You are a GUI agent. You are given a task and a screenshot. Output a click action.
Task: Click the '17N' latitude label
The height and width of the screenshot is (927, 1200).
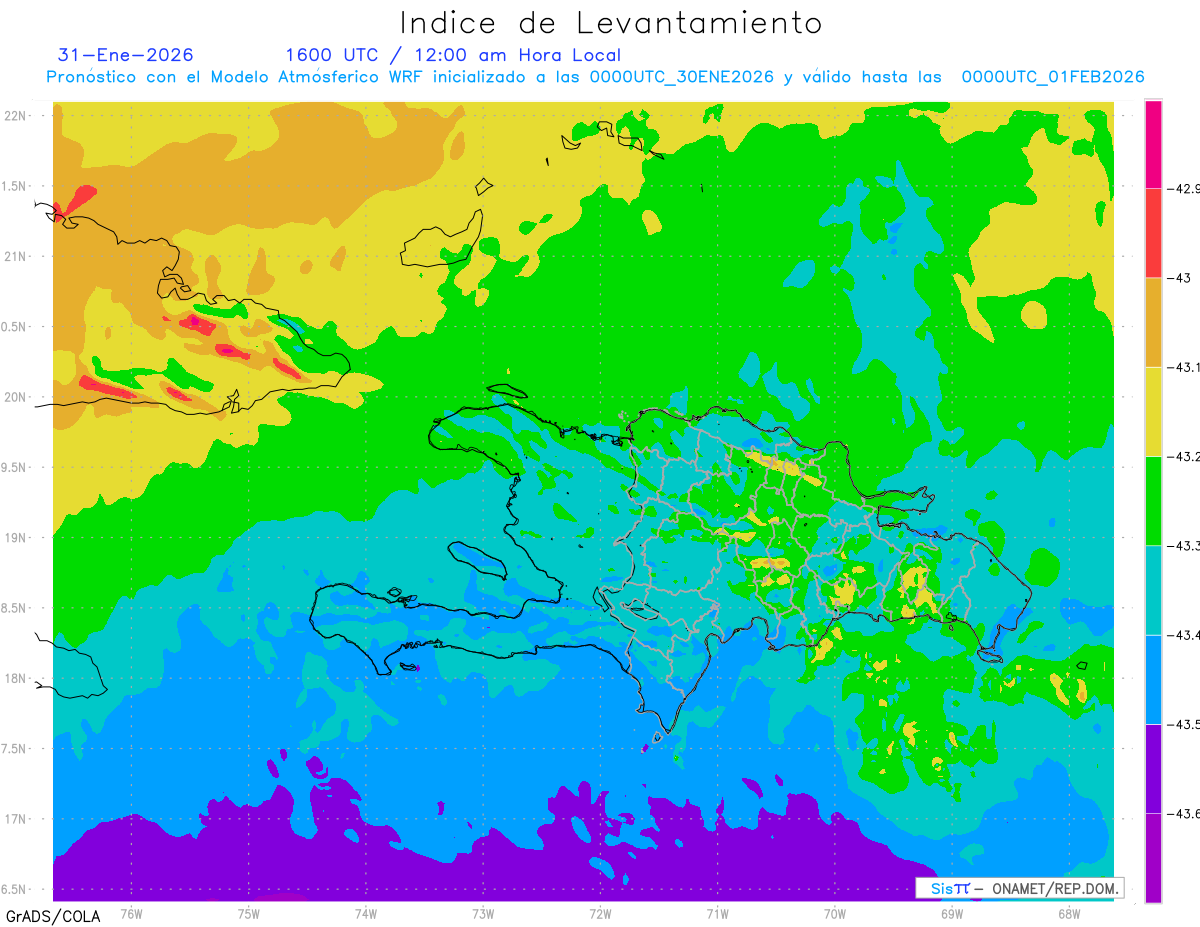click(x=14, y=819)
